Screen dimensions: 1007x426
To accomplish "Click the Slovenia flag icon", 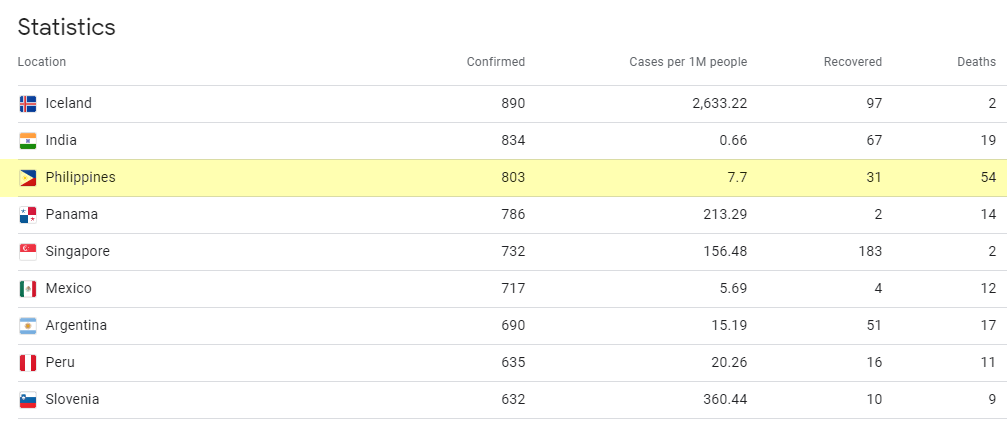I will (28, 400).
